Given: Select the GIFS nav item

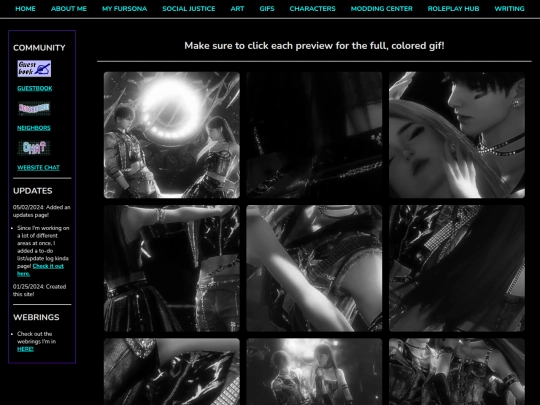Looking at the screenshot, I should point(267,9).
